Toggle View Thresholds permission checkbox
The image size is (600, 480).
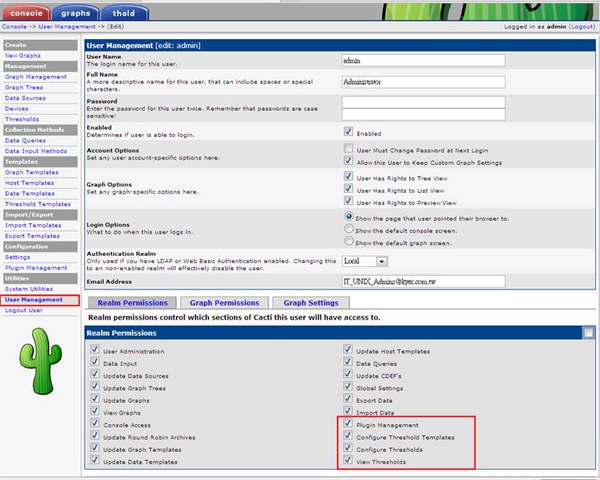click(x=348, y=459)
